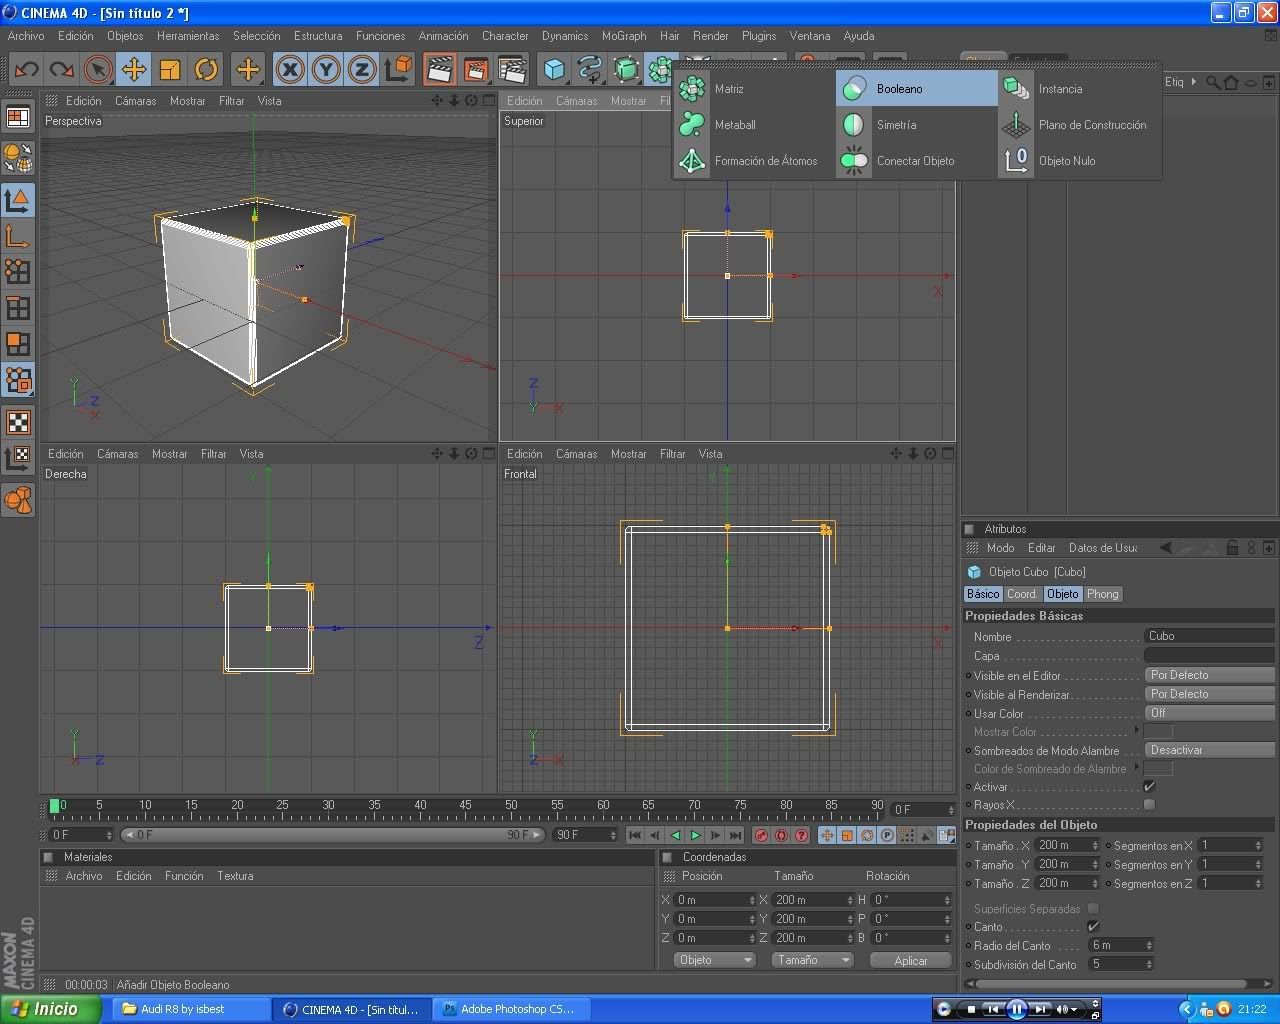Select the live selection arrow tool
Screen dimensions: 1280x1024
97,69
